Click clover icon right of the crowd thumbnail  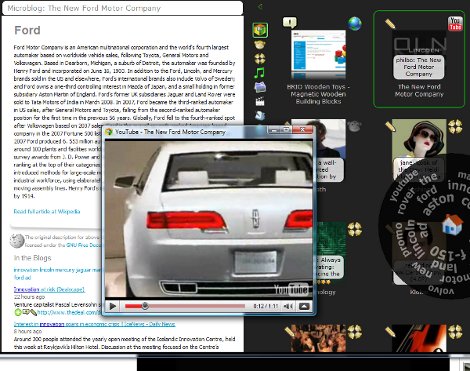click(x=354, y=332)
